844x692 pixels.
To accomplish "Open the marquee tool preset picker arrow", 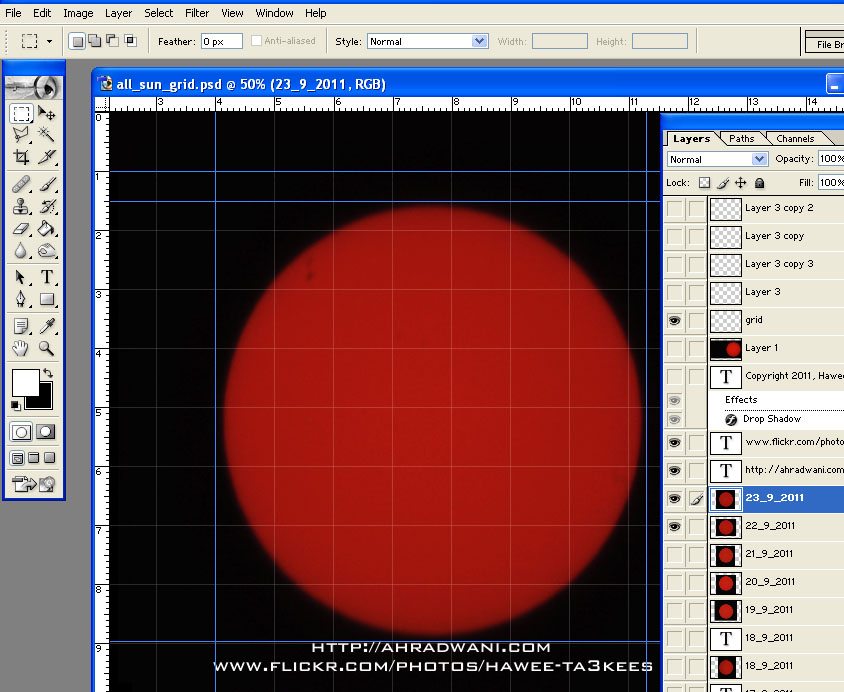I will 50,41.
